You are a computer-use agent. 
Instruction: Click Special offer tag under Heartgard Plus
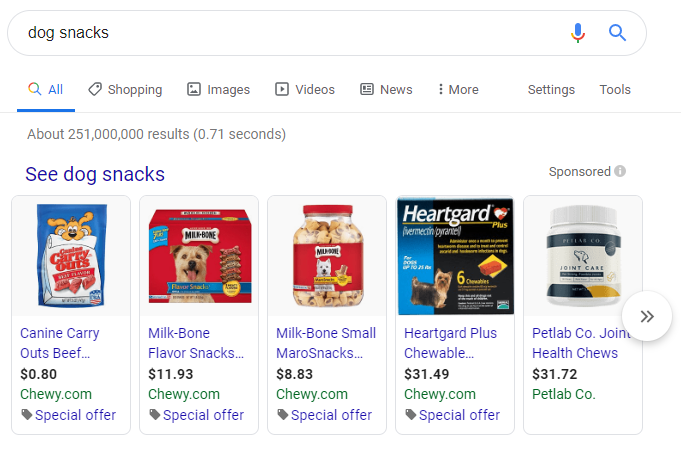point(459,415)
